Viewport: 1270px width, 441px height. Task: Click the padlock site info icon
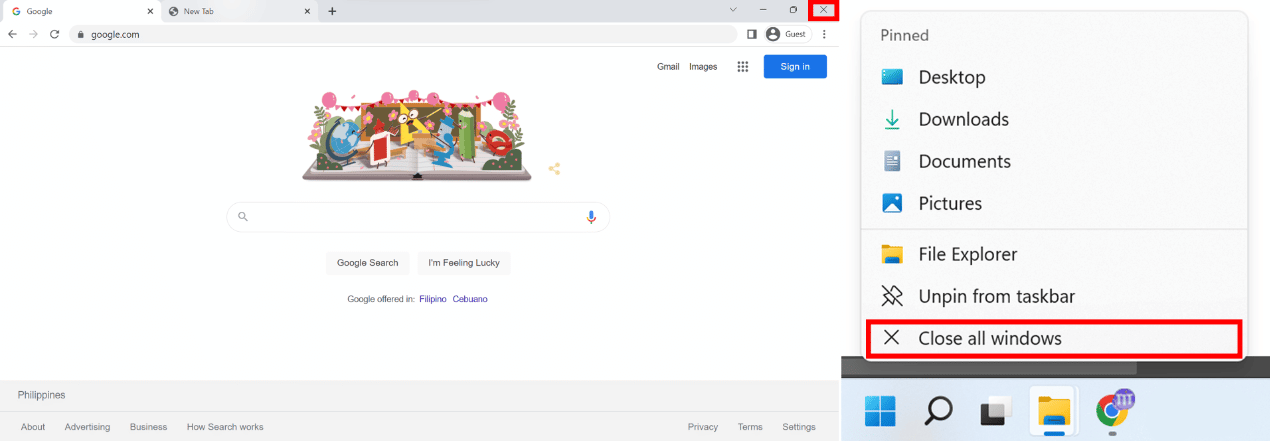click(x=81, y=34)
